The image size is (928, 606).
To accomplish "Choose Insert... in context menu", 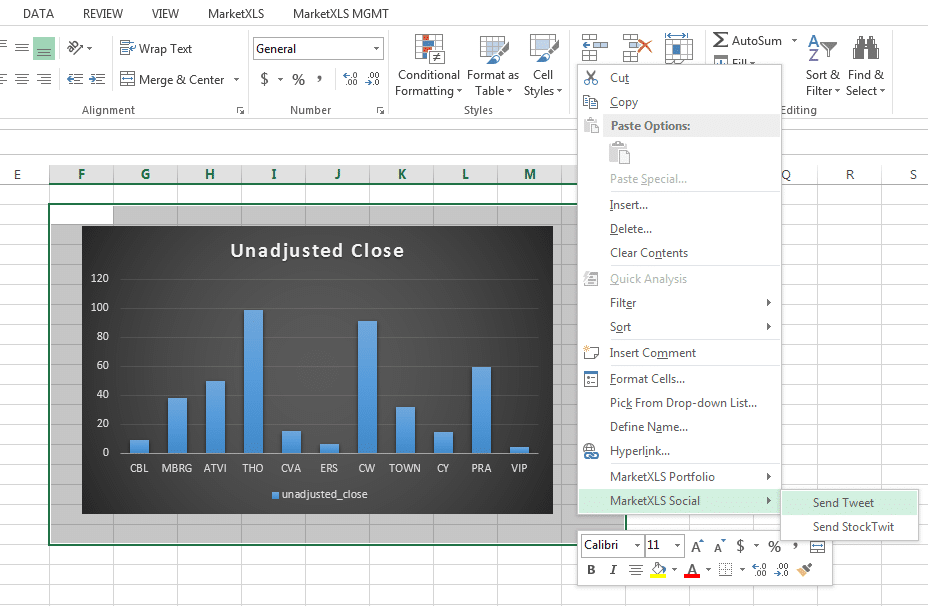I will click(679, 205).
